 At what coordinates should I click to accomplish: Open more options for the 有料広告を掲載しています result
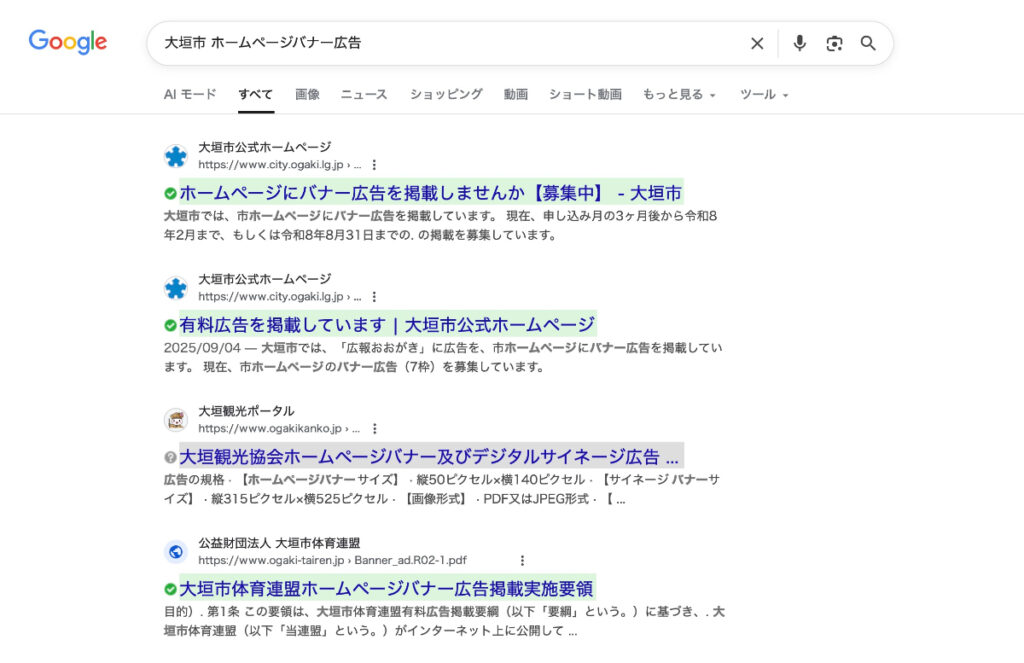tap(374, 297)
